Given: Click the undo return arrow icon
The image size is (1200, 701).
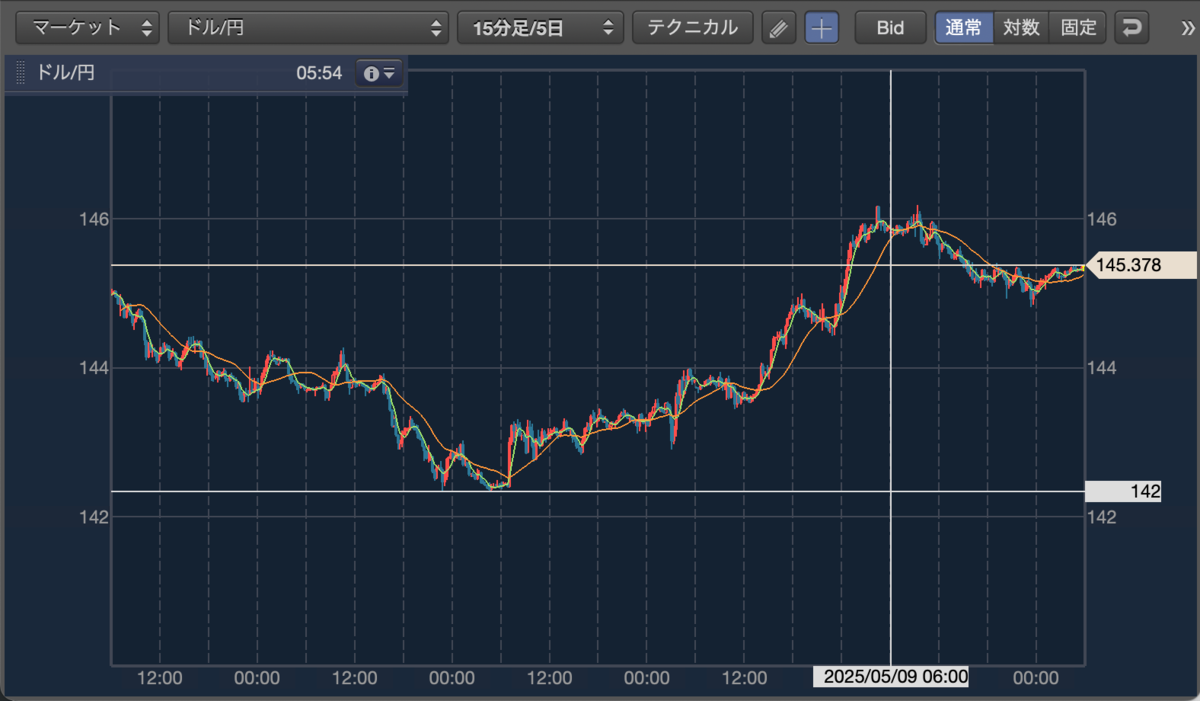Looking at the screenshot, I should pos(1132,28).
